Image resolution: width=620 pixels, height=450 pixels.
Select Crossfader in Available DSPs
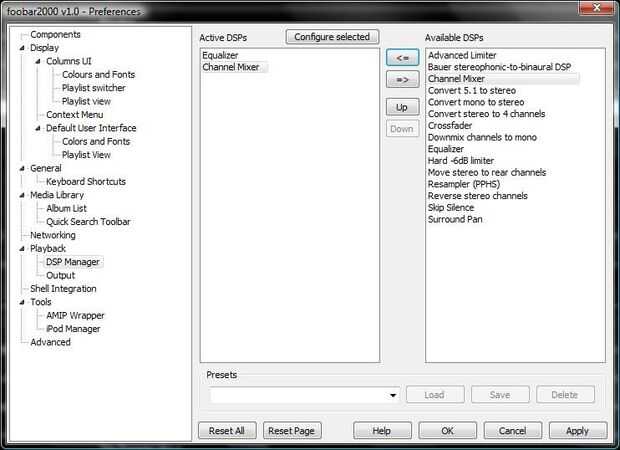click(x=450, y=126)
